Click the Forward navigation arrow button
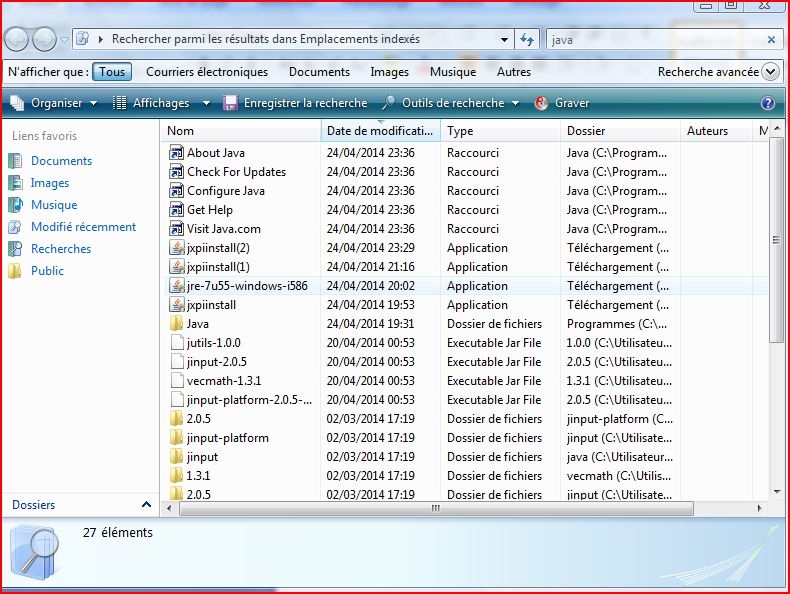The height and width of the screenshot is (594, 790). pos(44,39)
